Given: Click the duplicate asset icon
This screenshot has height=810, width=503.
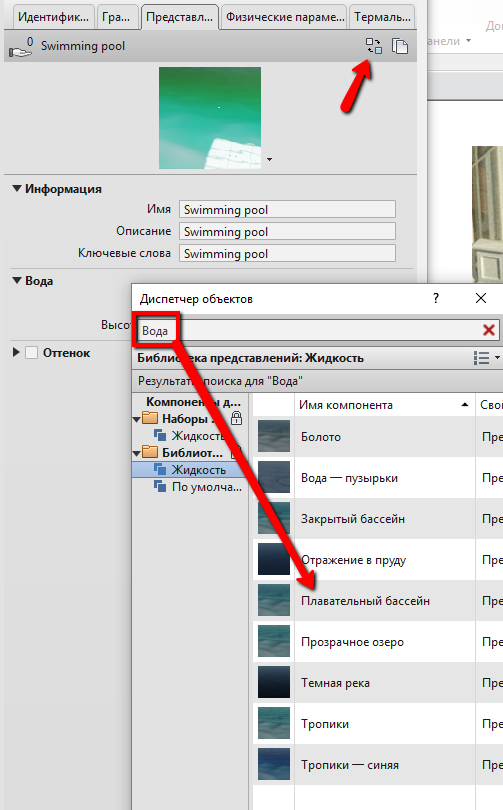Looking at the screenshot, I should 400,46.
